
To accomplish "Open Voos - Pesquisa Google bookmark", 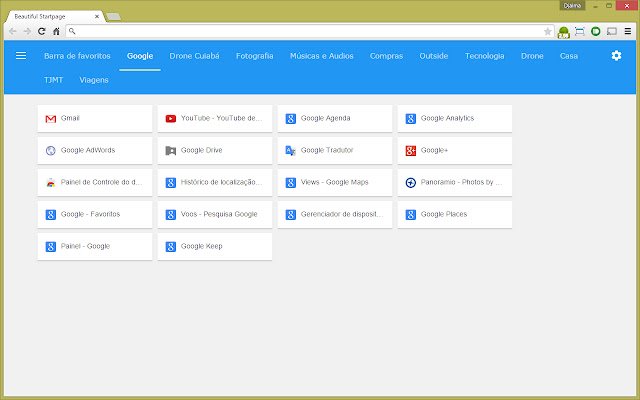I will (215, 214).
